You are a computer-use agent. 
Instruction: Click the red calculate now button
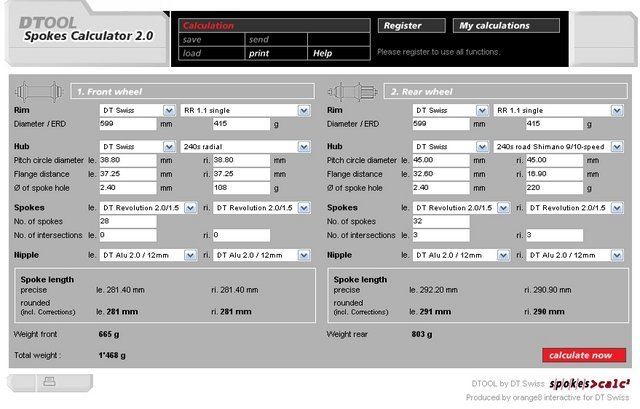[x=584, y=355]
